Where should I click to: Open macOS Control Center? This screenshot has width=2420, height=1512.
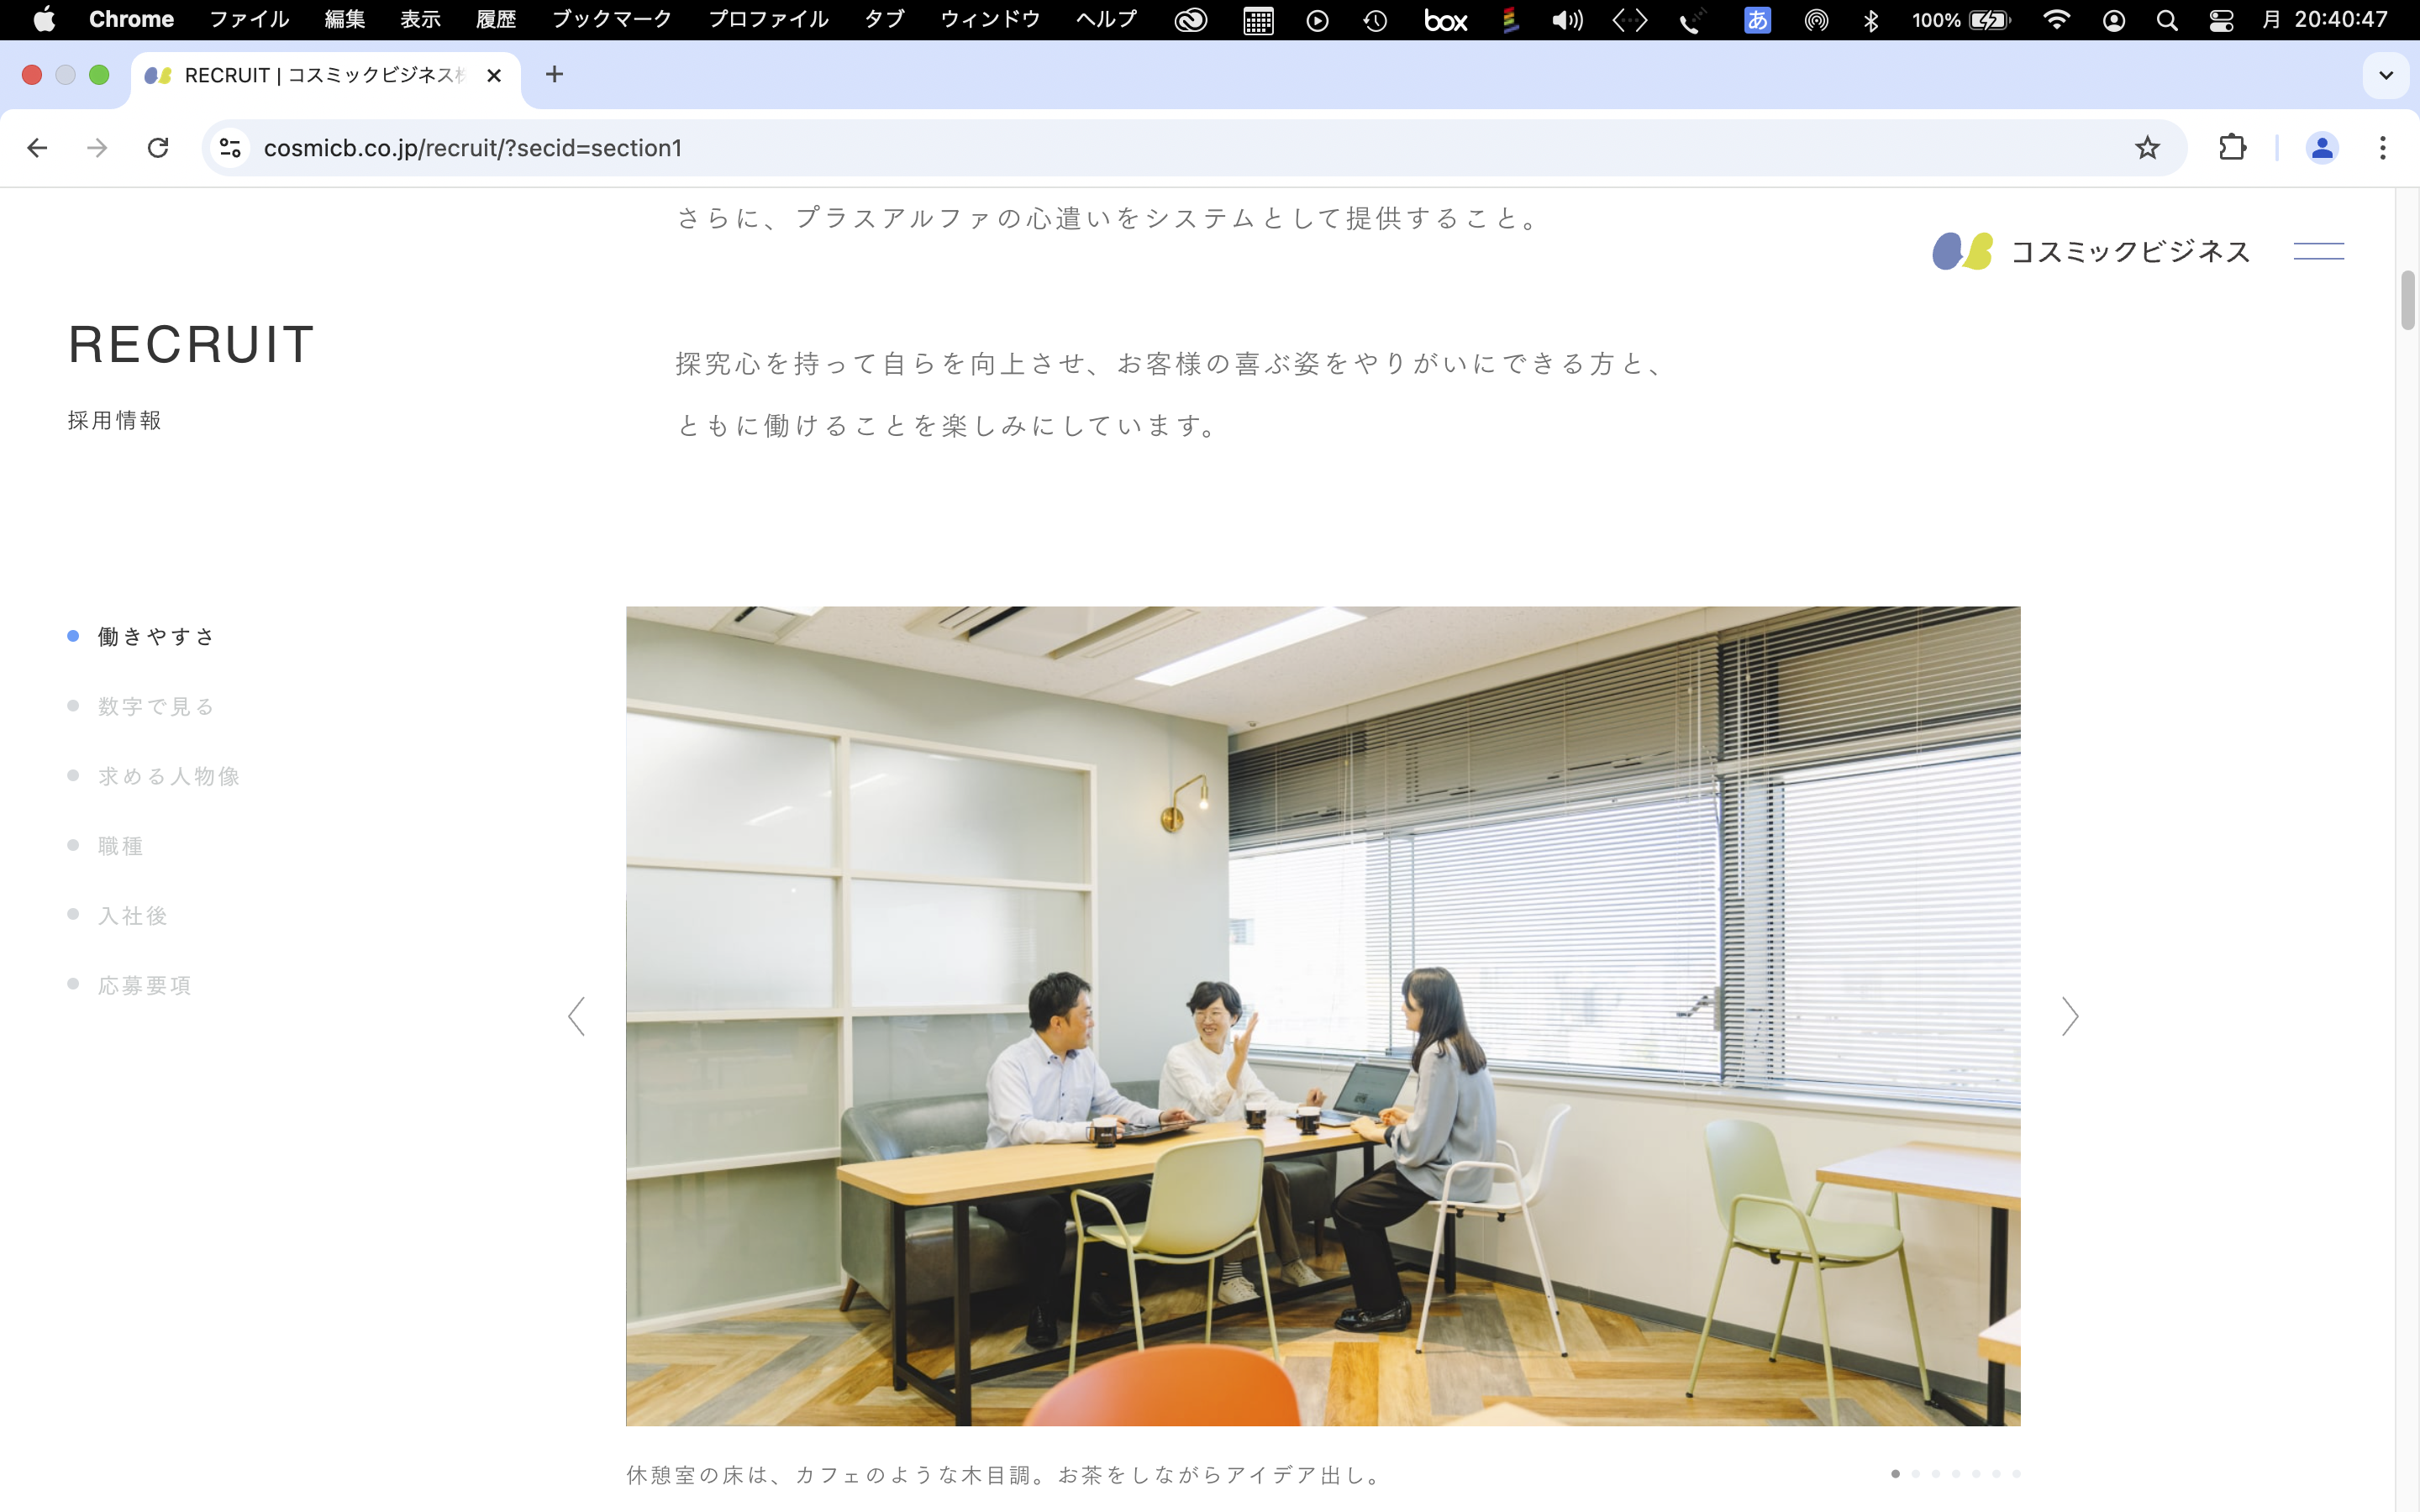pos(2221,20)
